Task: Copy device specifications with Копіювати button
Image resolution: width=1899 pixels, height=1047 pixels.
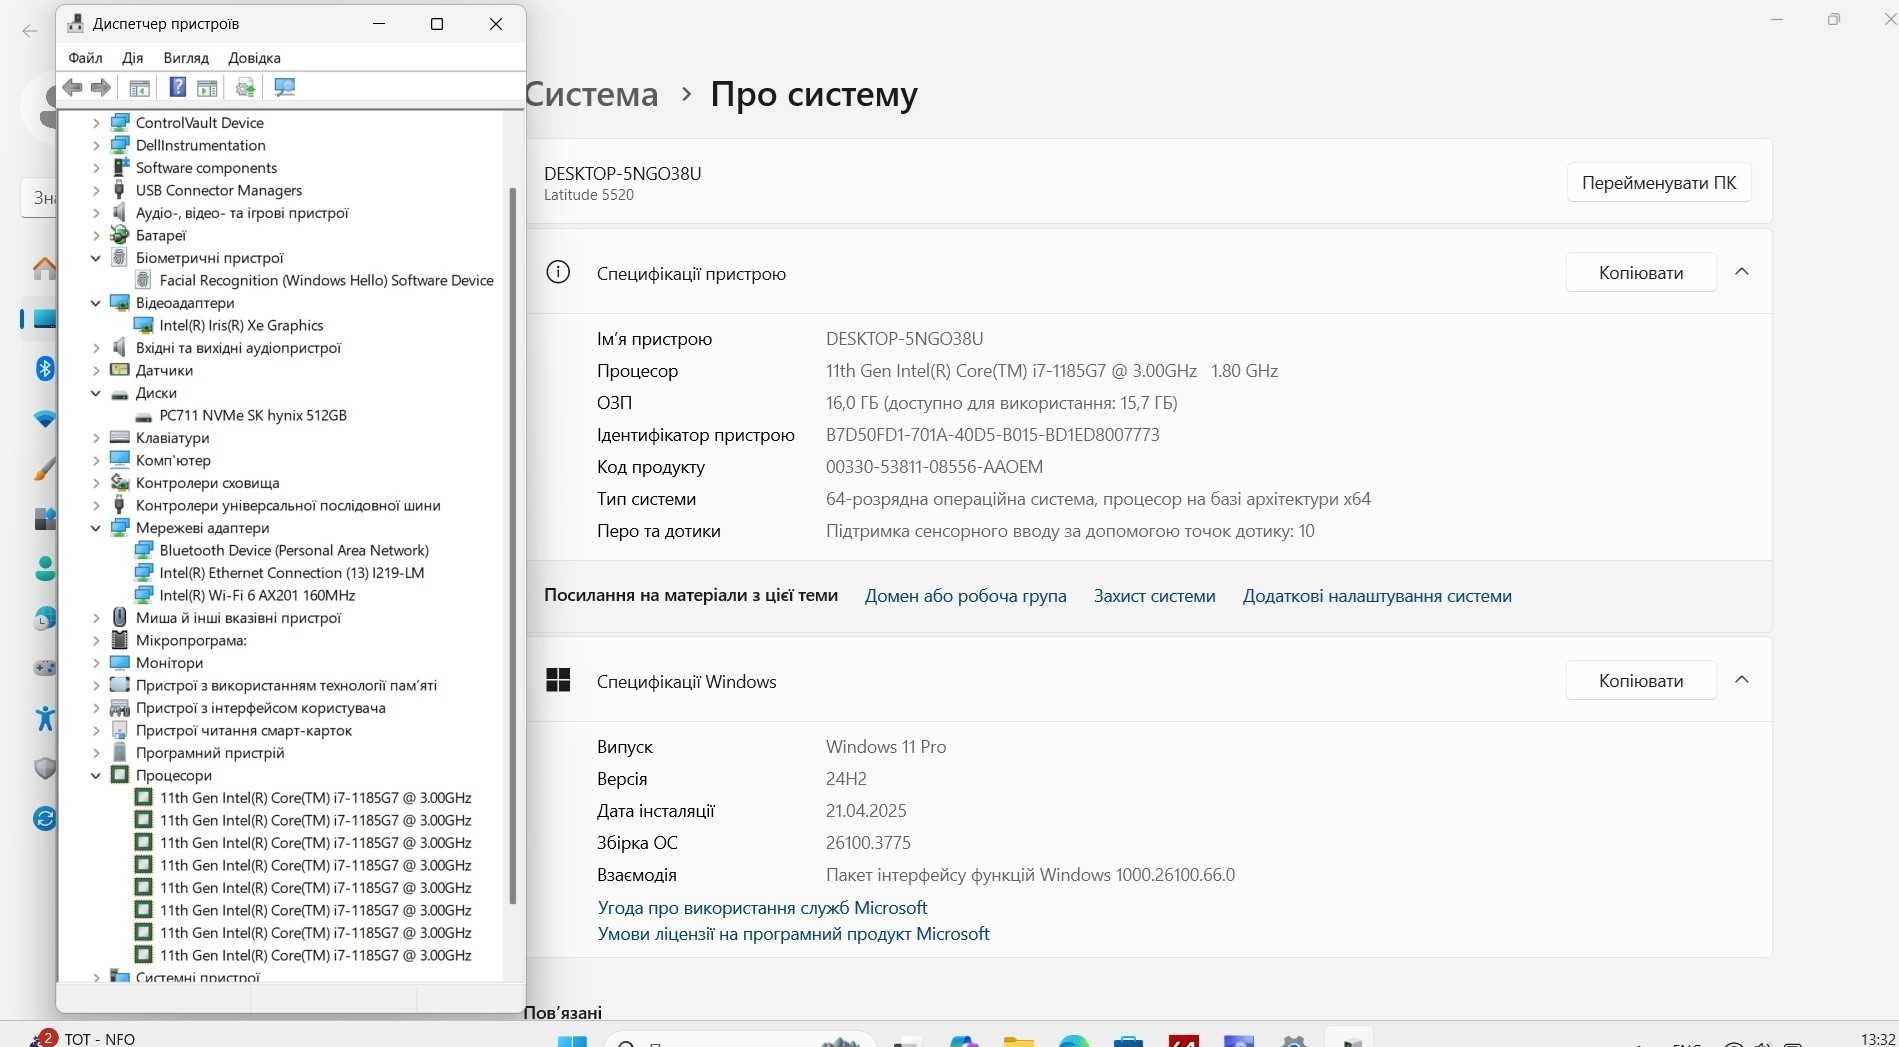Action: coord(1641,273)
